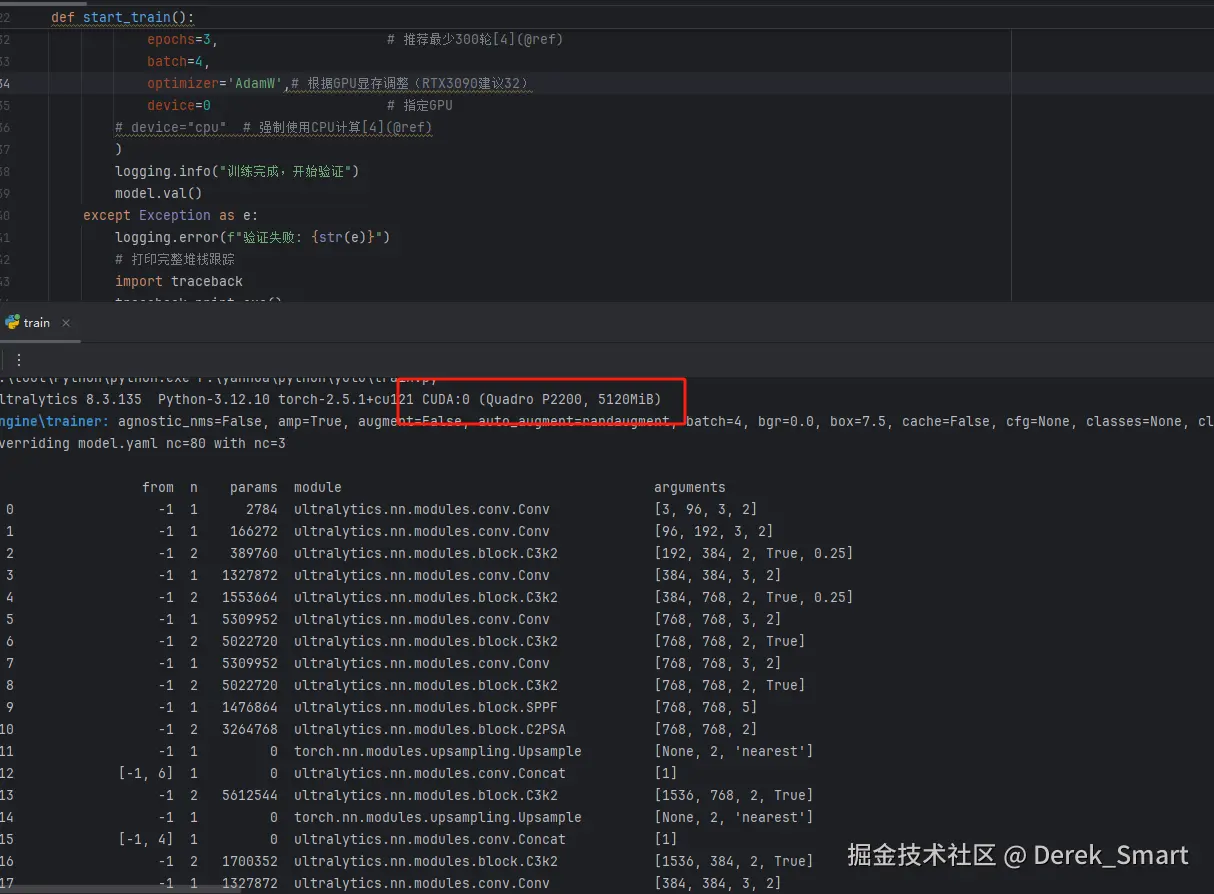
Task: Click '[1536, 384, 2, True]' arguments
Action: [x=734, y=862]
